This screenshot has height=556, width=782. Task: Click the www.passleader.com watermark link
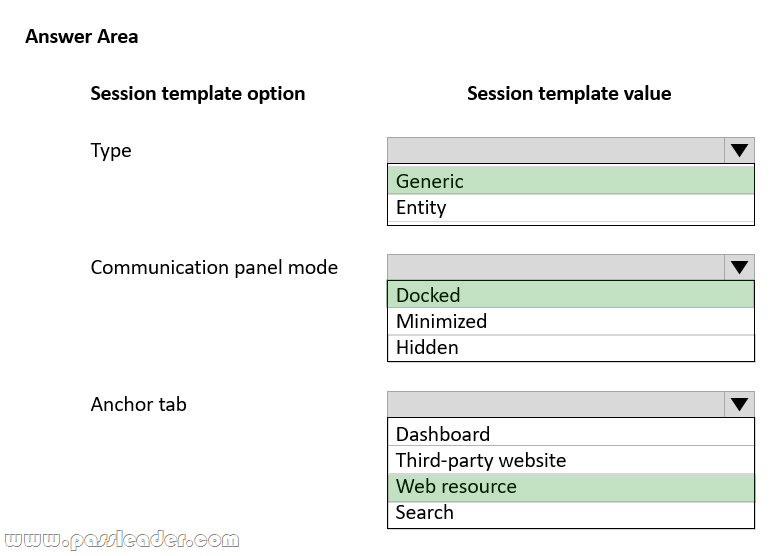[120, 541]
